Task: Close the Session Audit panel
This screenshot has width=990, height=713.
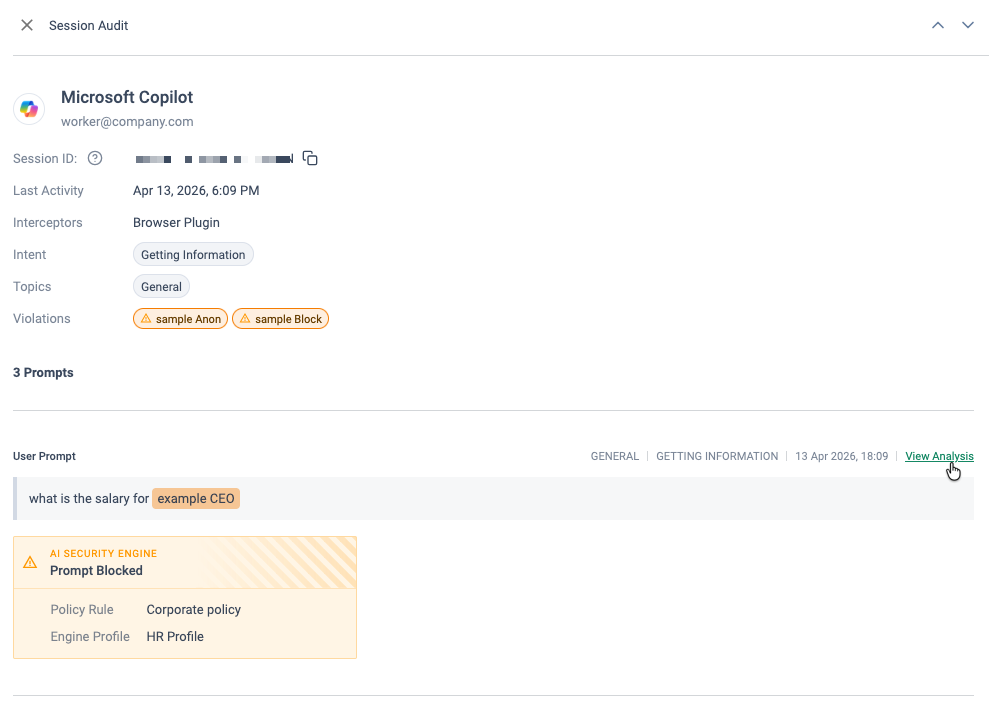Action: (x=27, y=25)
